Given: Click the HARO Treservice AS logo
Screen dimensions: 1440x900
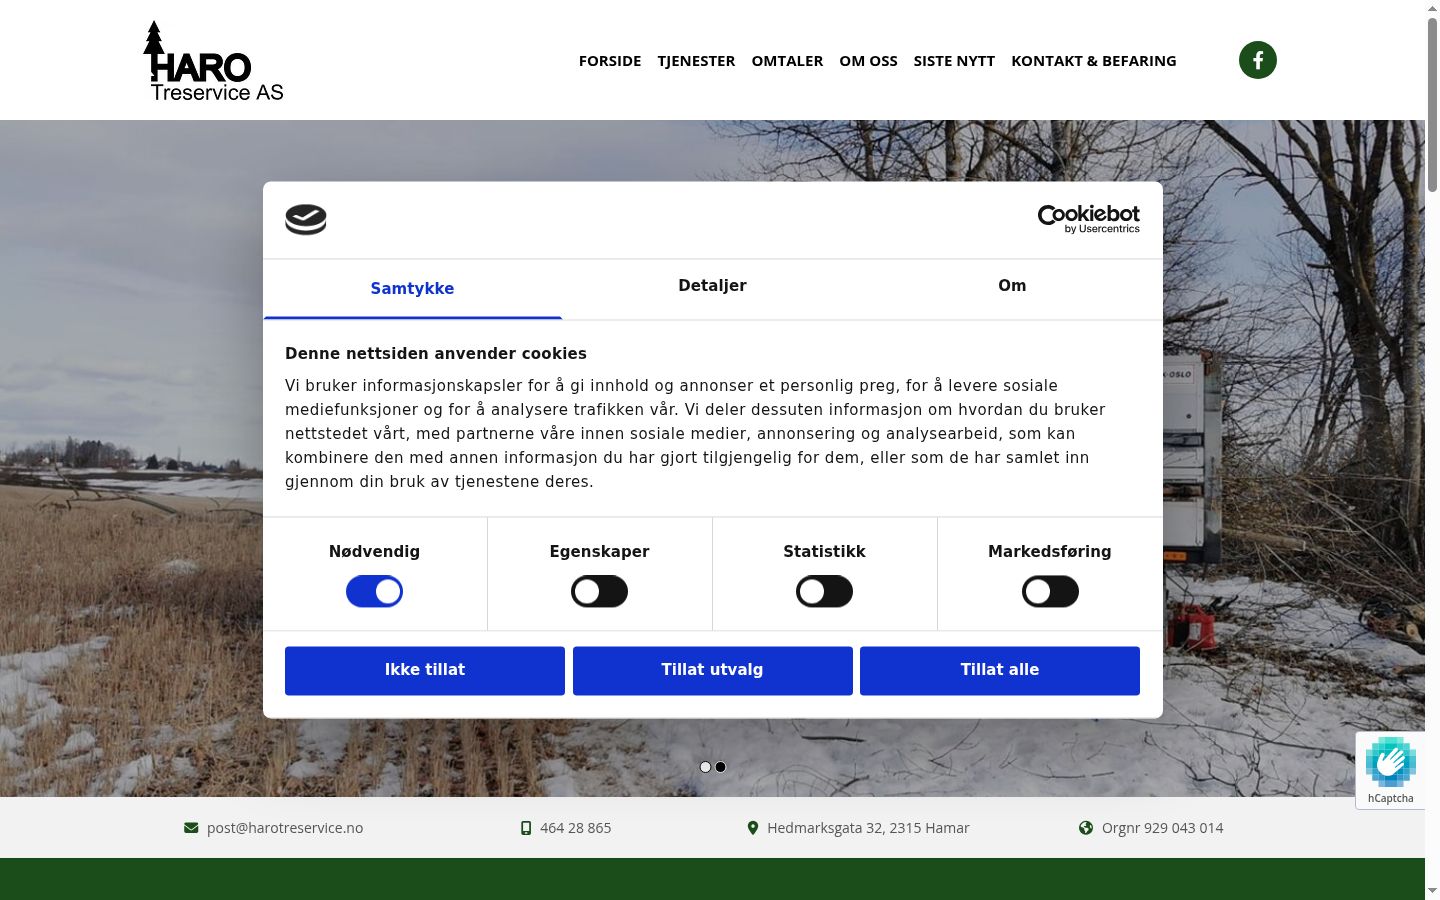Looking at the screenshot, I should click(214, 61).
